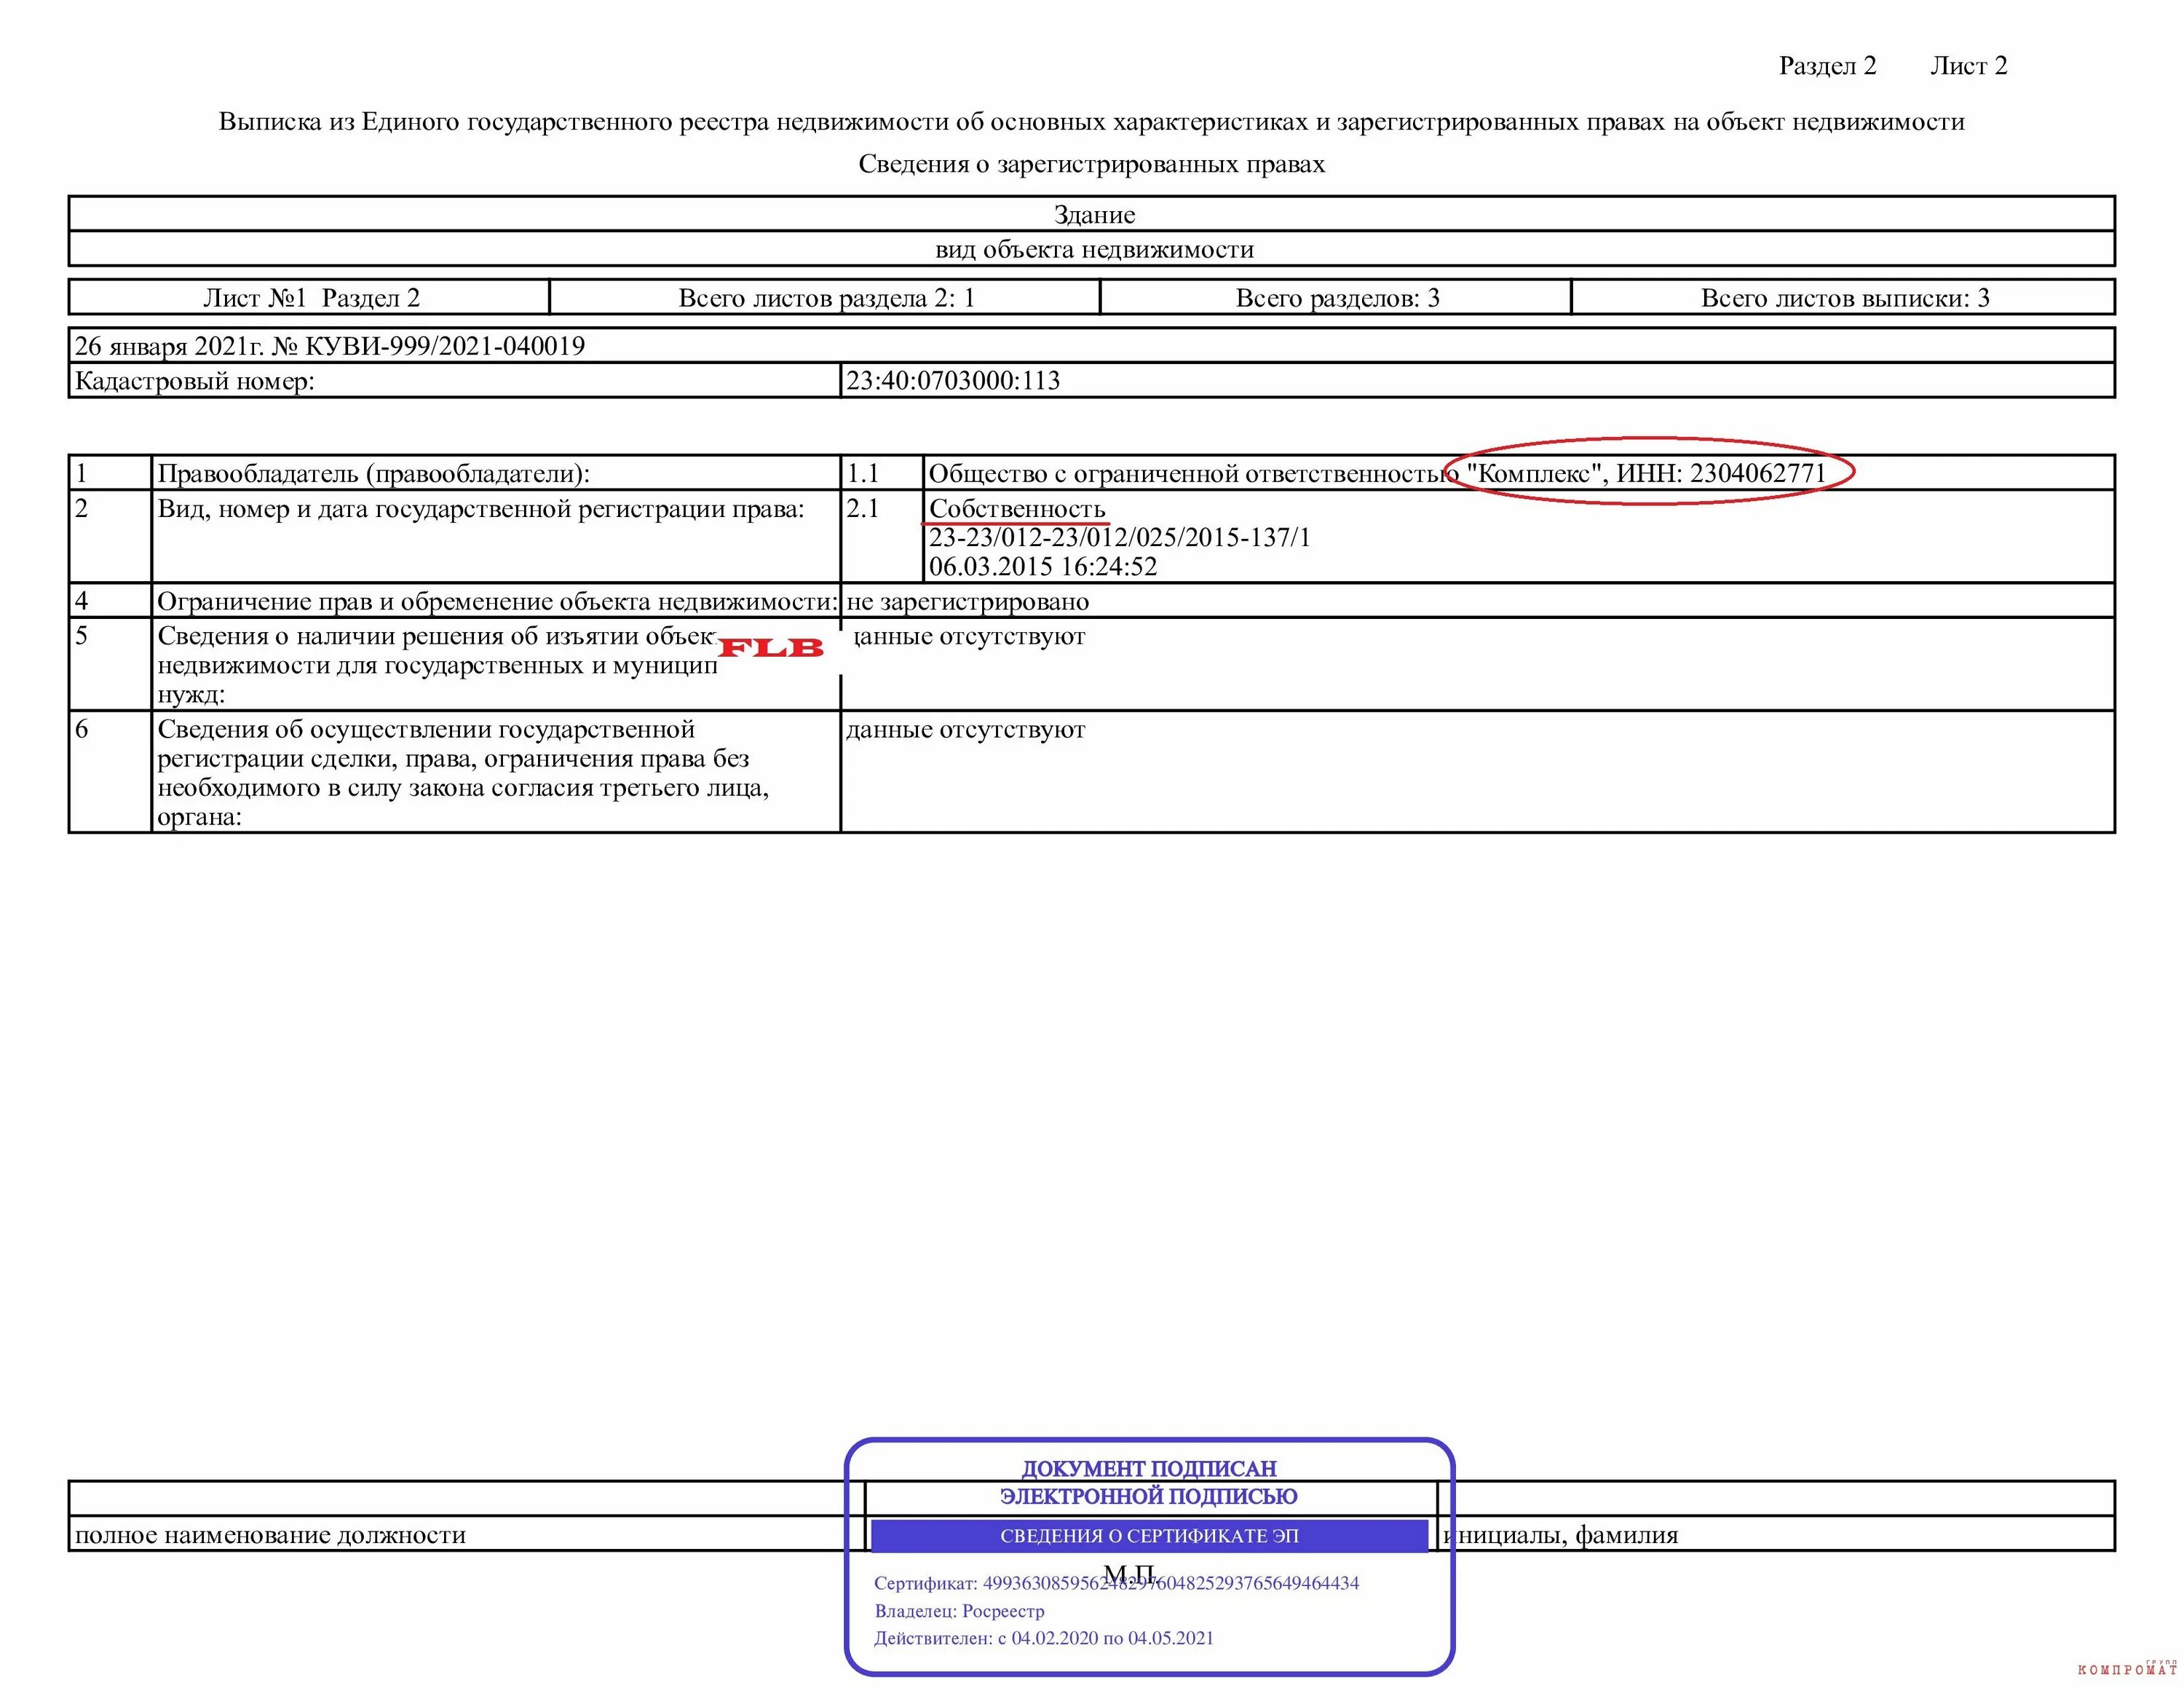Click the blue СВЕДЕНИЯ О СЕРТИФИКАТЕ ЭП bar

(x=1149, y=1536)
